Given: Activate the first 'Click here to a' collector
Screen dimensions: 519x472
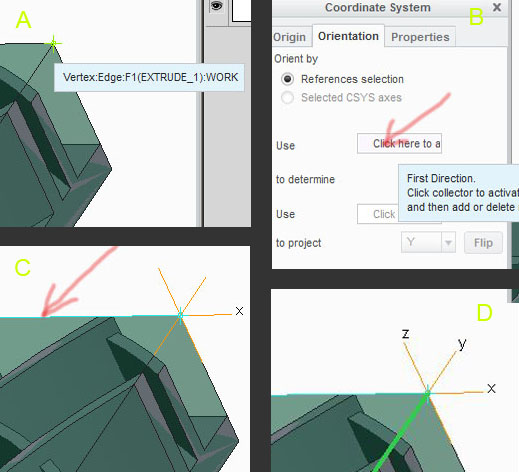Looking at the screenshot, I should [399, 144].
